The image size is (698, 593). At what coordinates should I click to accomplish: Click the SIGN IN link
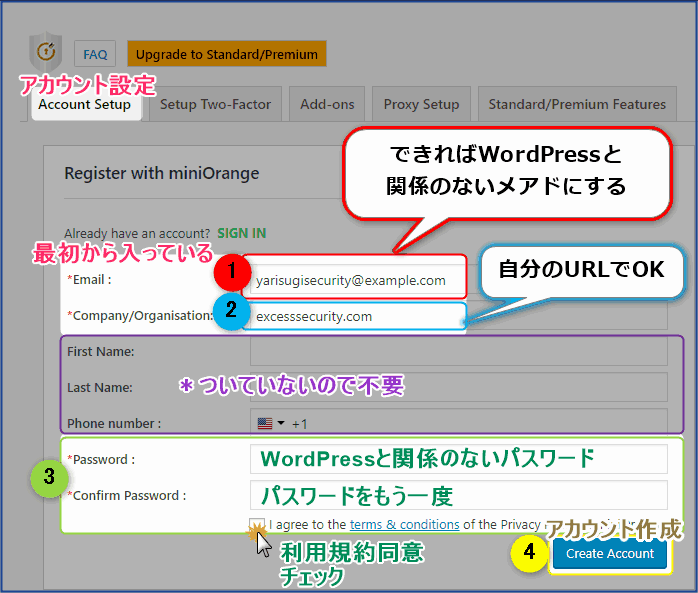(x=242, y=233)
